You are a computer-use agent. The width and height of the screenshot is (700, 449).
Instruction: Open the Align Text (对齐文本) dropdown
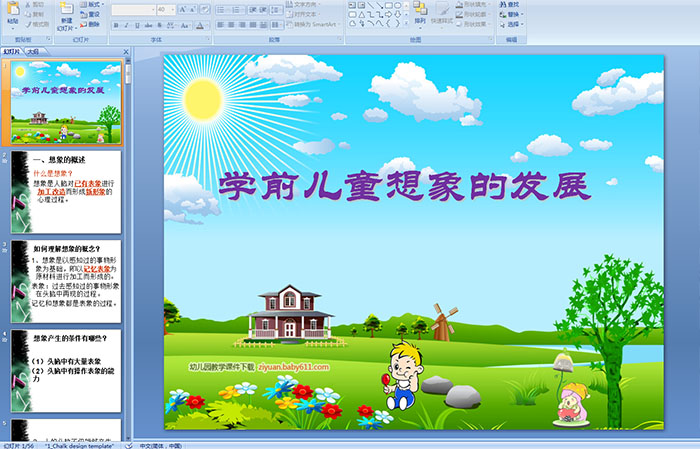(x=303, y=14)
